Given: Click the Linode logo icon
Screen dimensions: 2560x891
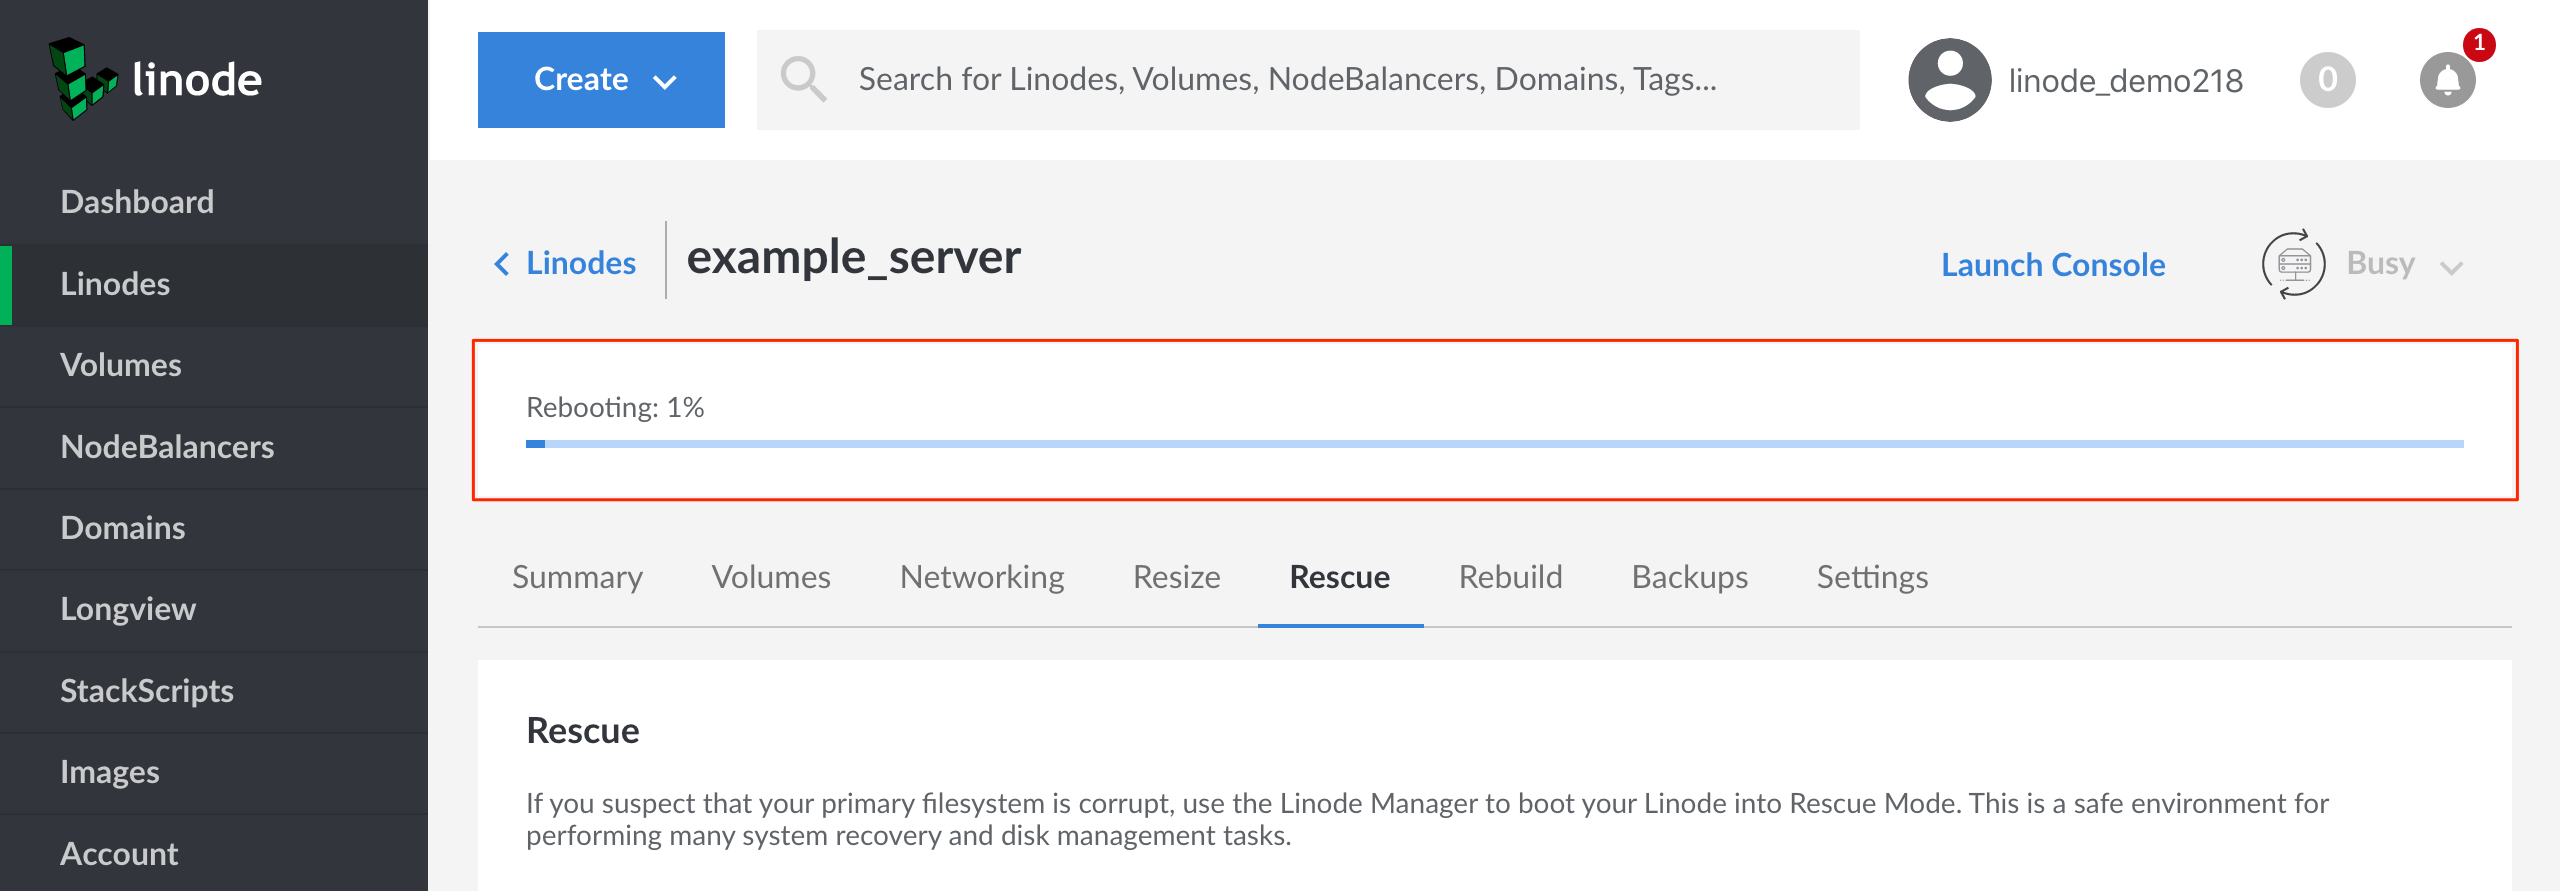Looking at the screenshot, I should coord(82,79).
